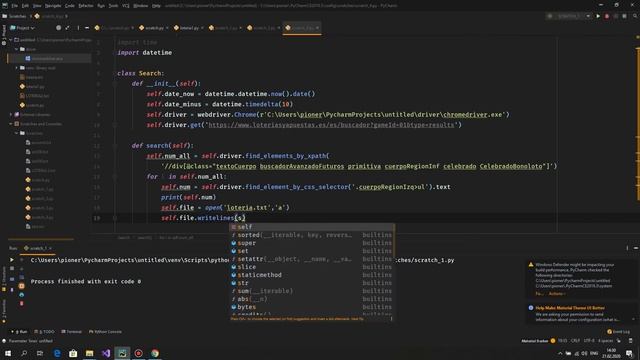This screenshot has height=360, width=640.
Task: Open the Run tool window button
Action: click(x=20, y=332)
